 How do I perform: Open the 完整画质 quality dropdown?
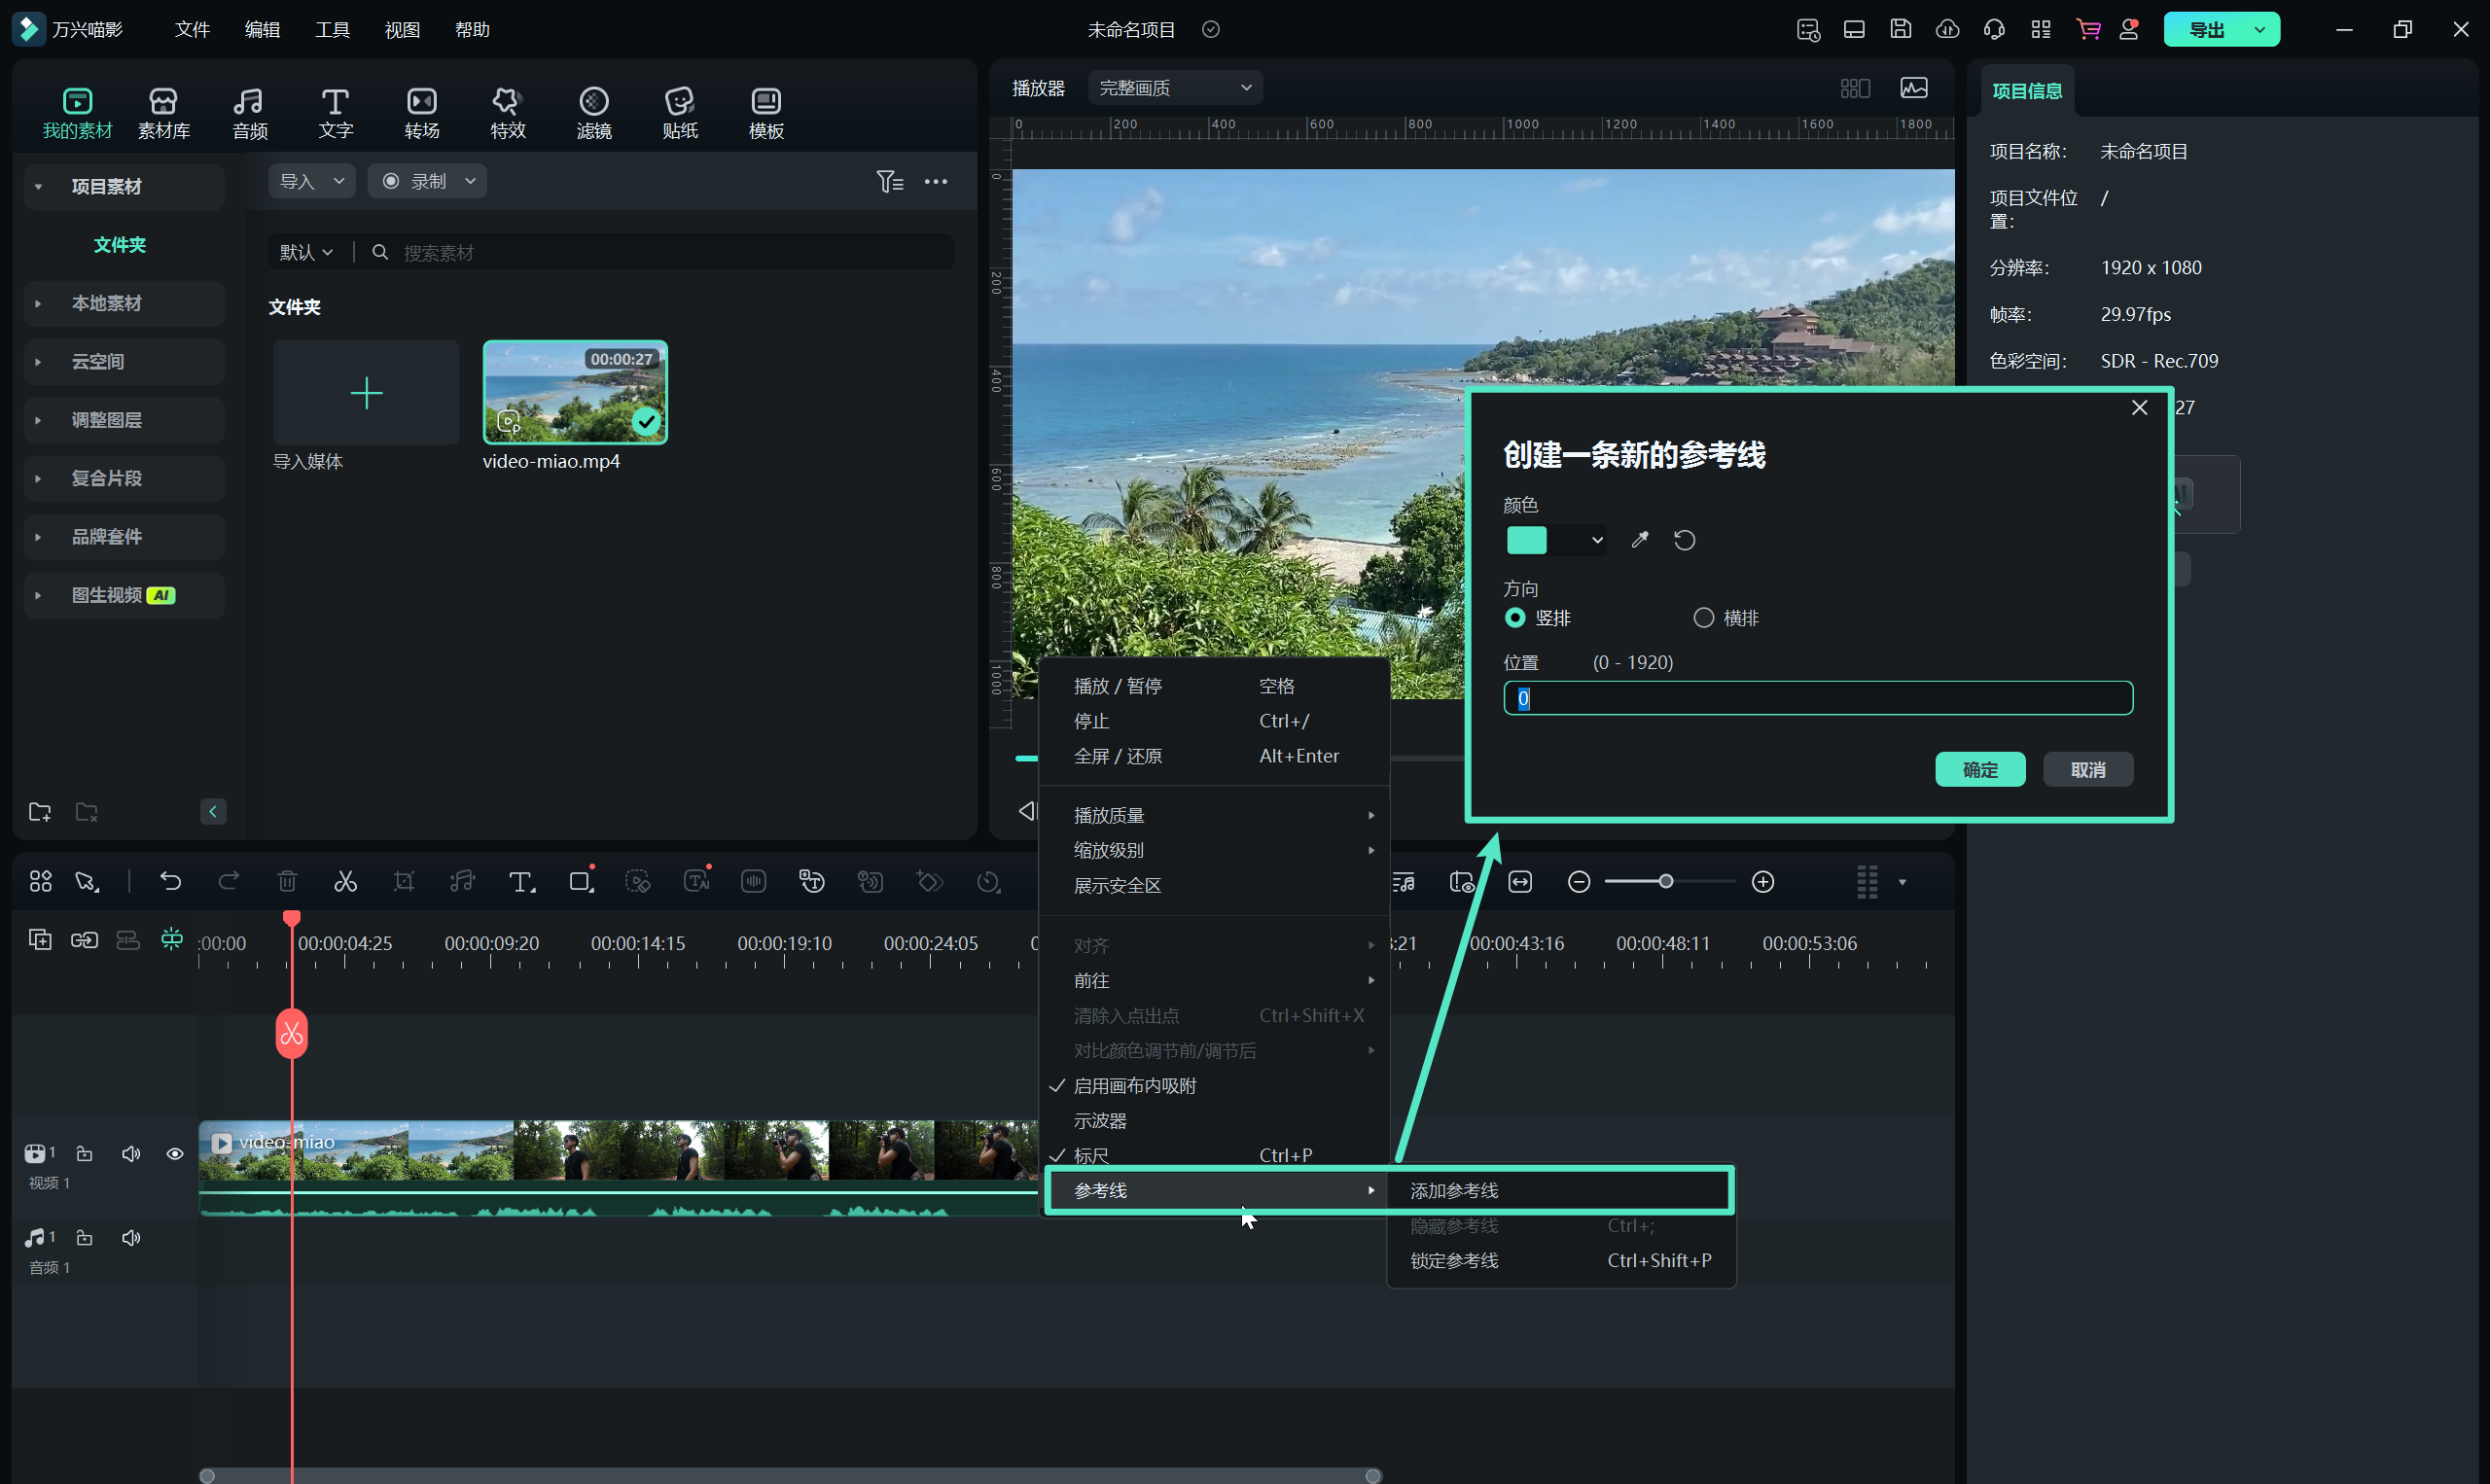coord(1174,88)
